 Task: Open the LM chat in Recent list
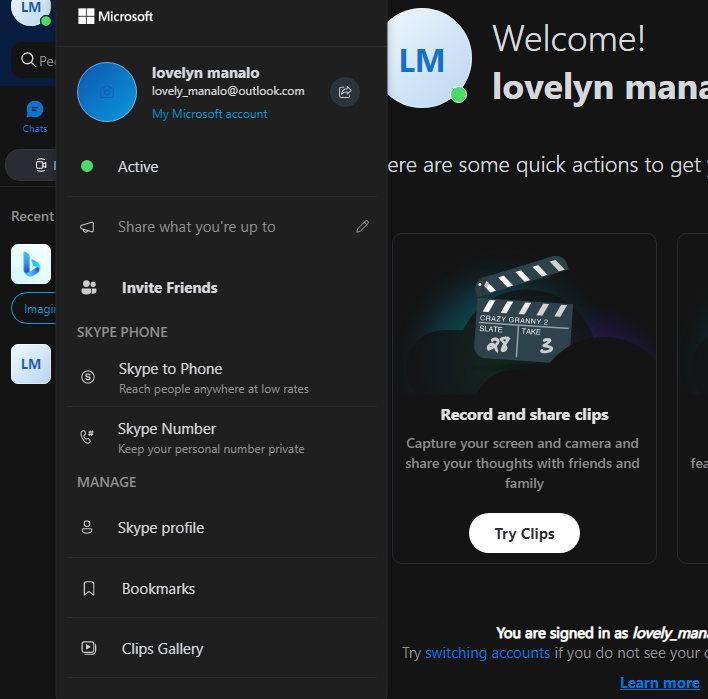pyautogui.click(x=31, y=364)
